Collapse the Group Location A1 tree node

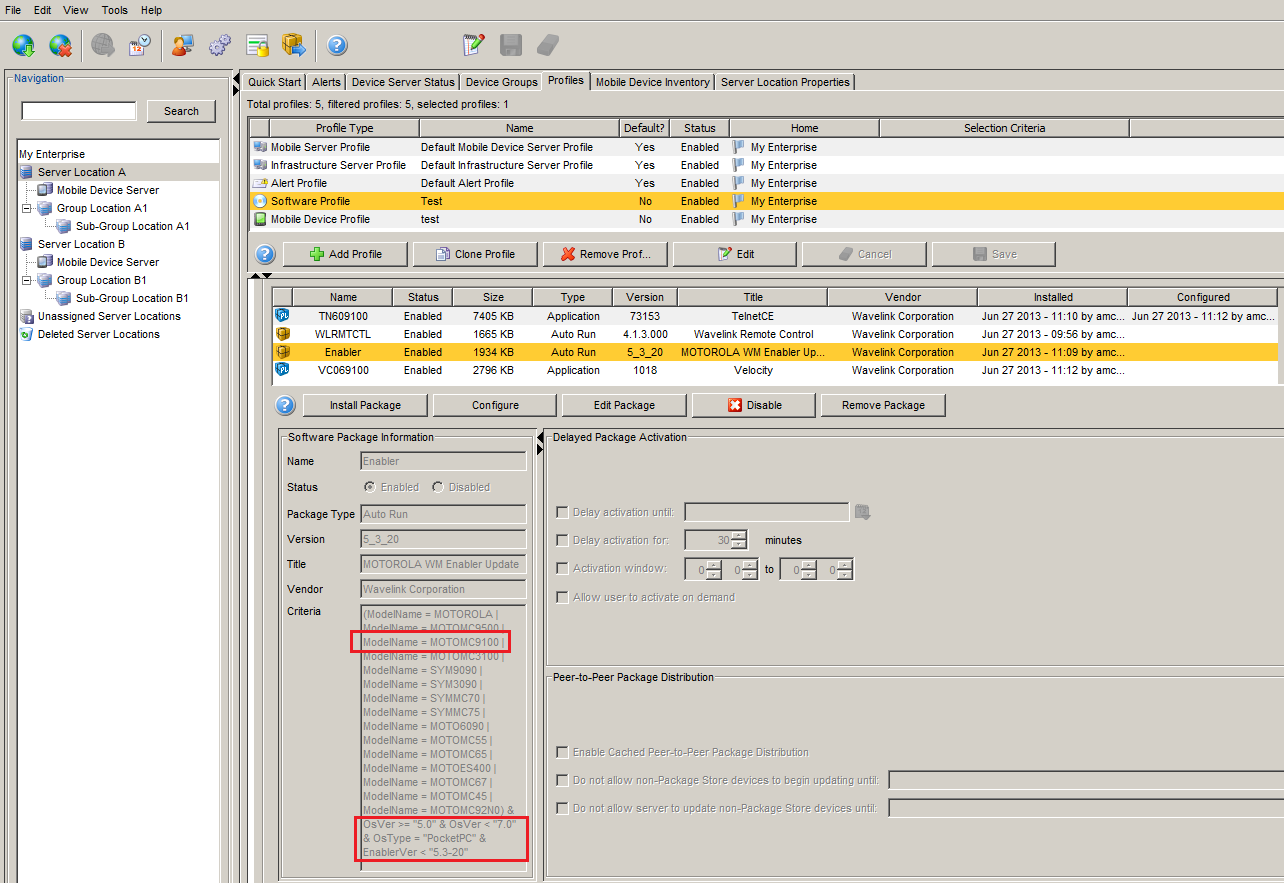[26, 208]
